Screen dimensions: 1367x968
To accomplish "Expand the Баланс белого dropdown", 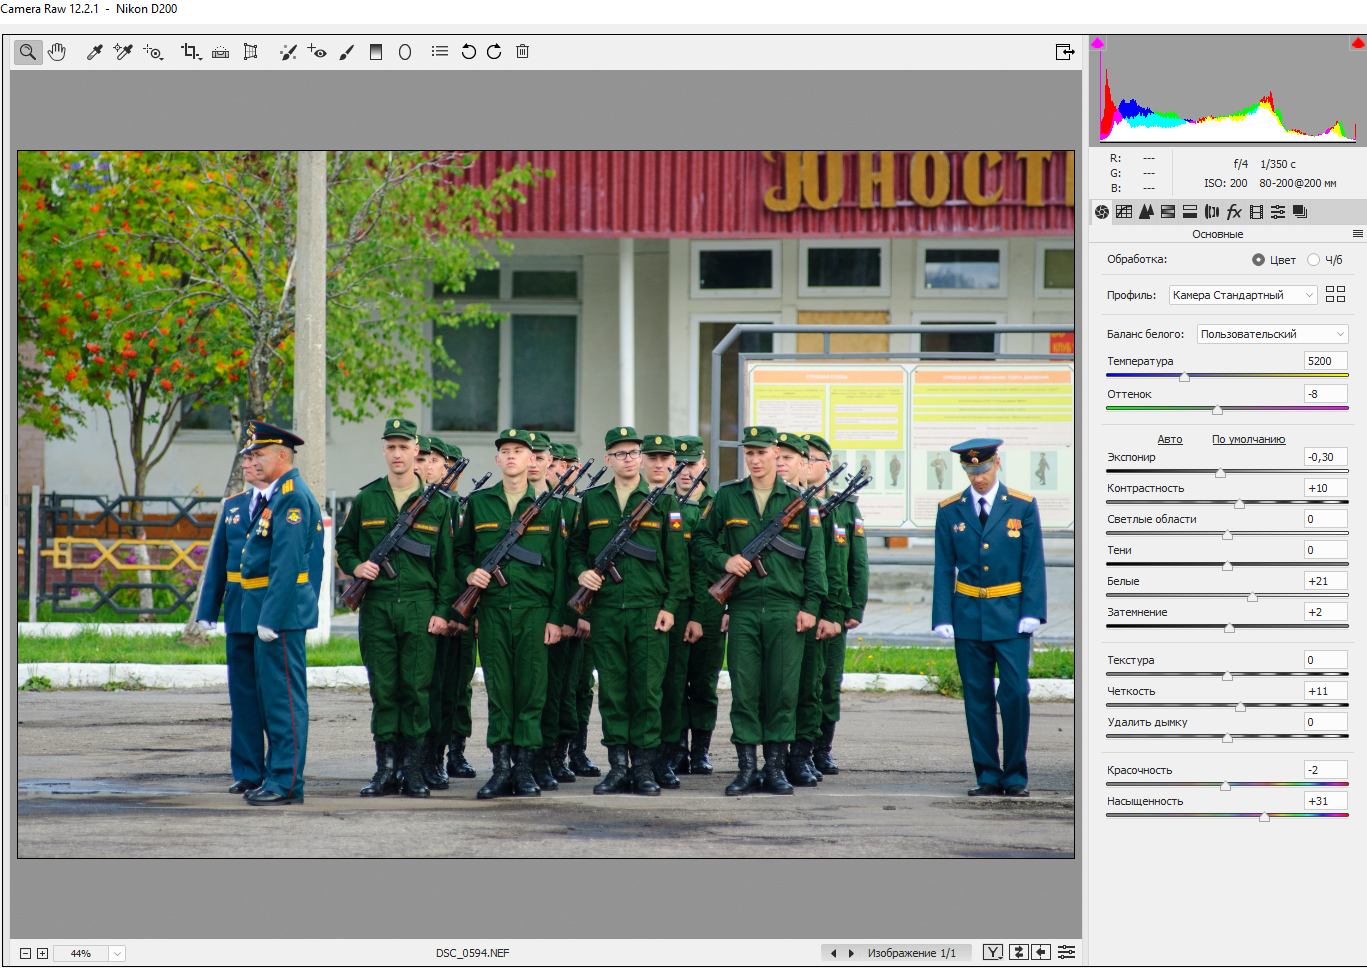I will point(1272,334).
